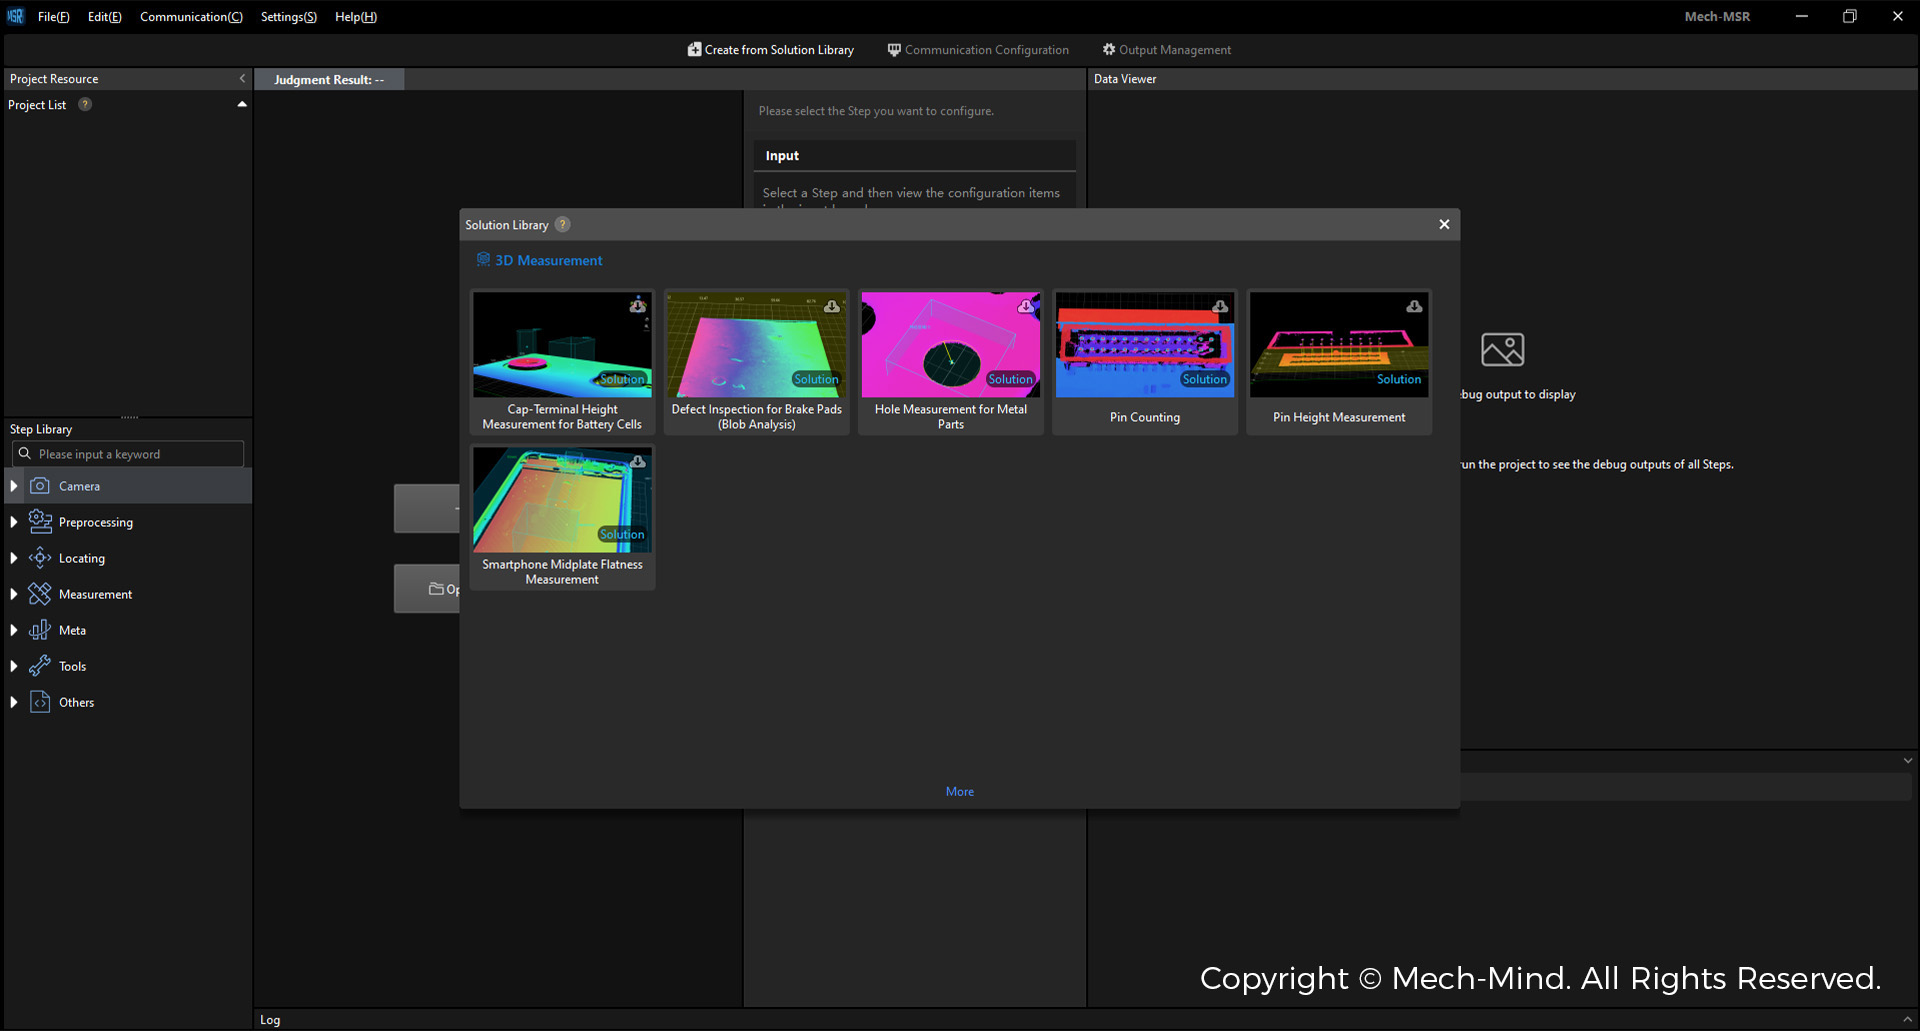
Task: Close the Solution Library dialog
Action: pyautogui.click(x=1444, y=224)
